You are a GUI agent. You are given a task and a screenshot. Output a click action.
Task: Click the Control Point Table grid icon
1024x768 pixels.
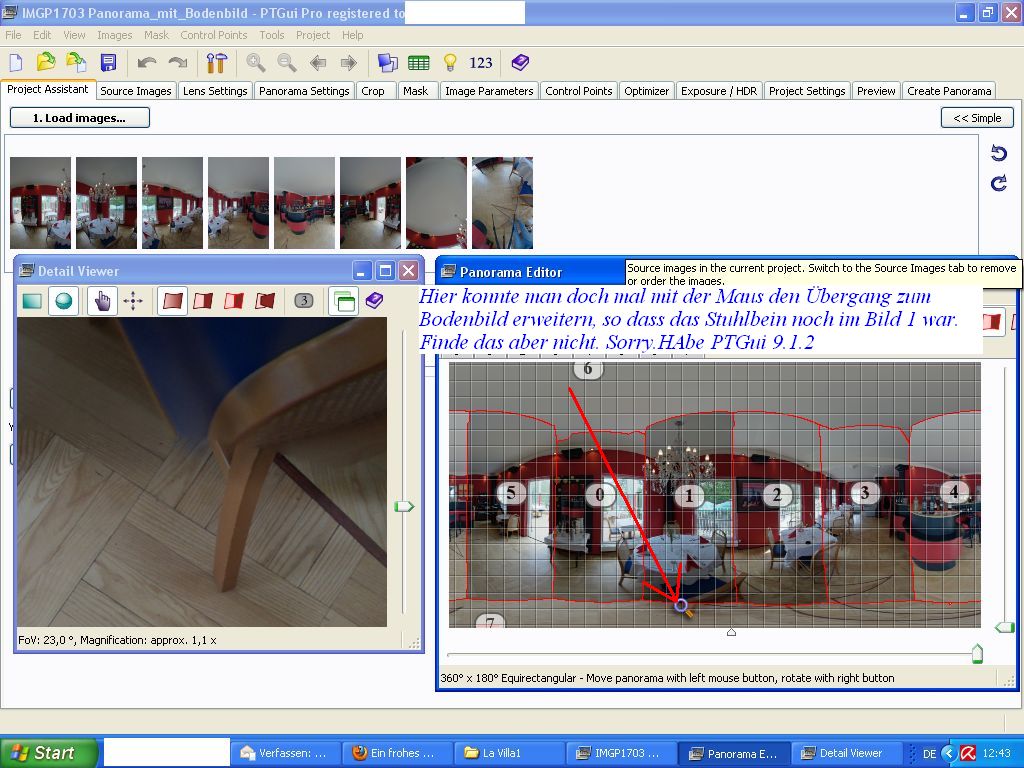(419, 62)
